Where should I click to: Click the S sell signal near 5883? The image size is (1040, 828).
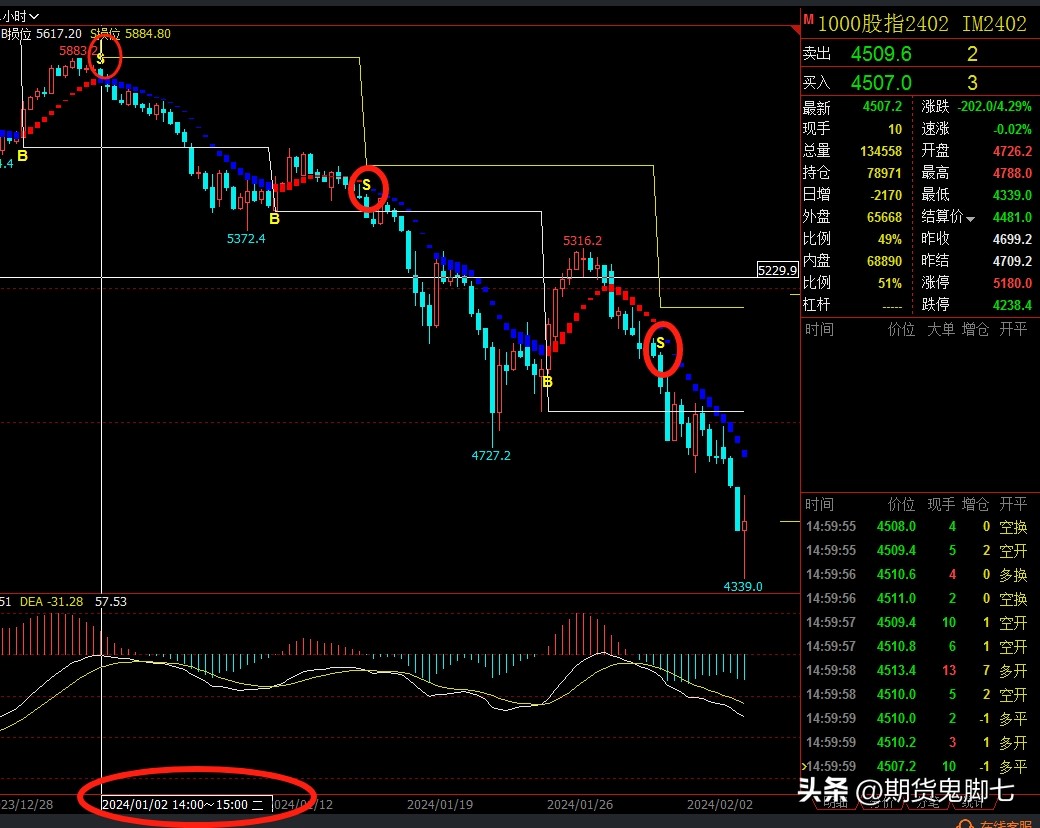101,59
